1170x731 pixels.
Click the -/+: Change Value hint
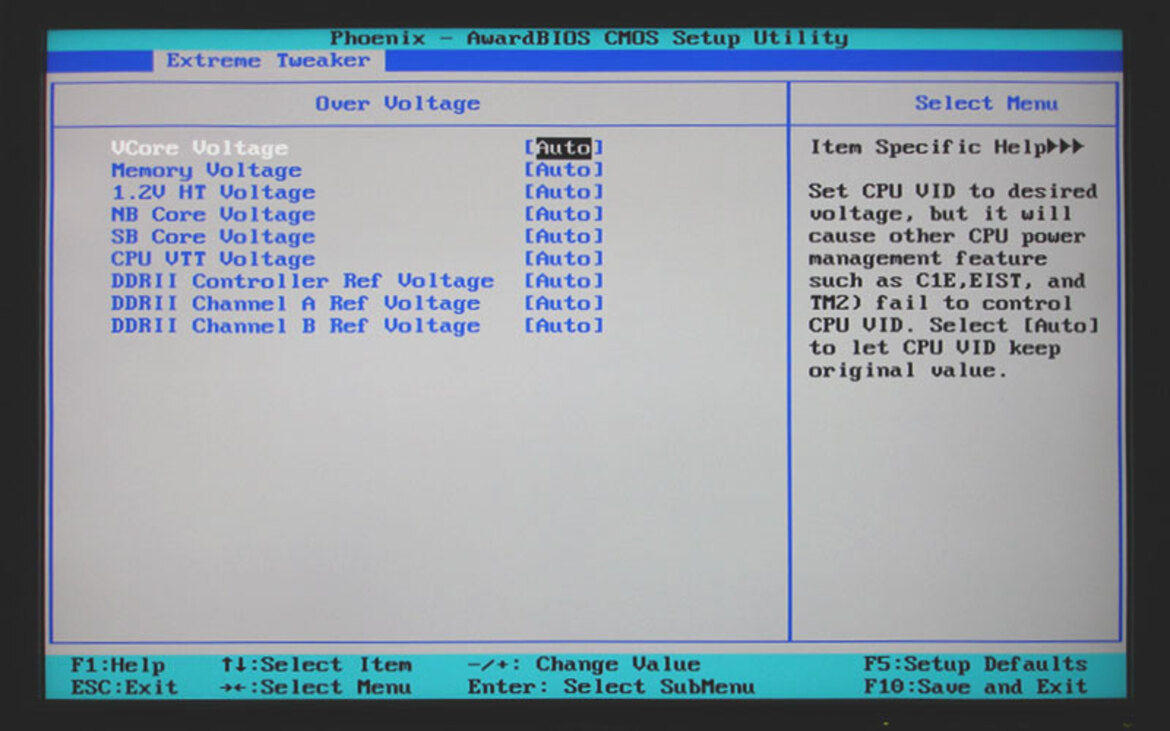pos(584,665)
